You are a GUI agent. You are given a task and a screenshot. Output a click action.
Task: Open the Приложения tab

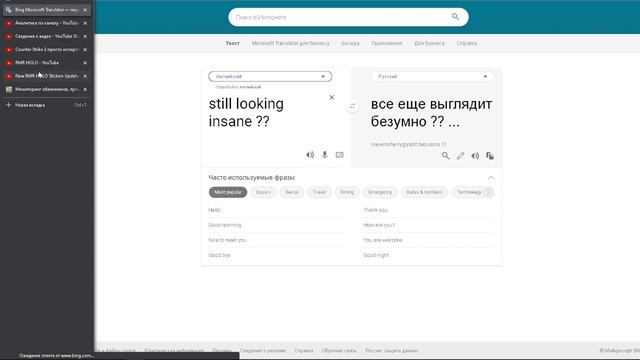pyautogui.click(x=387, y=43)
